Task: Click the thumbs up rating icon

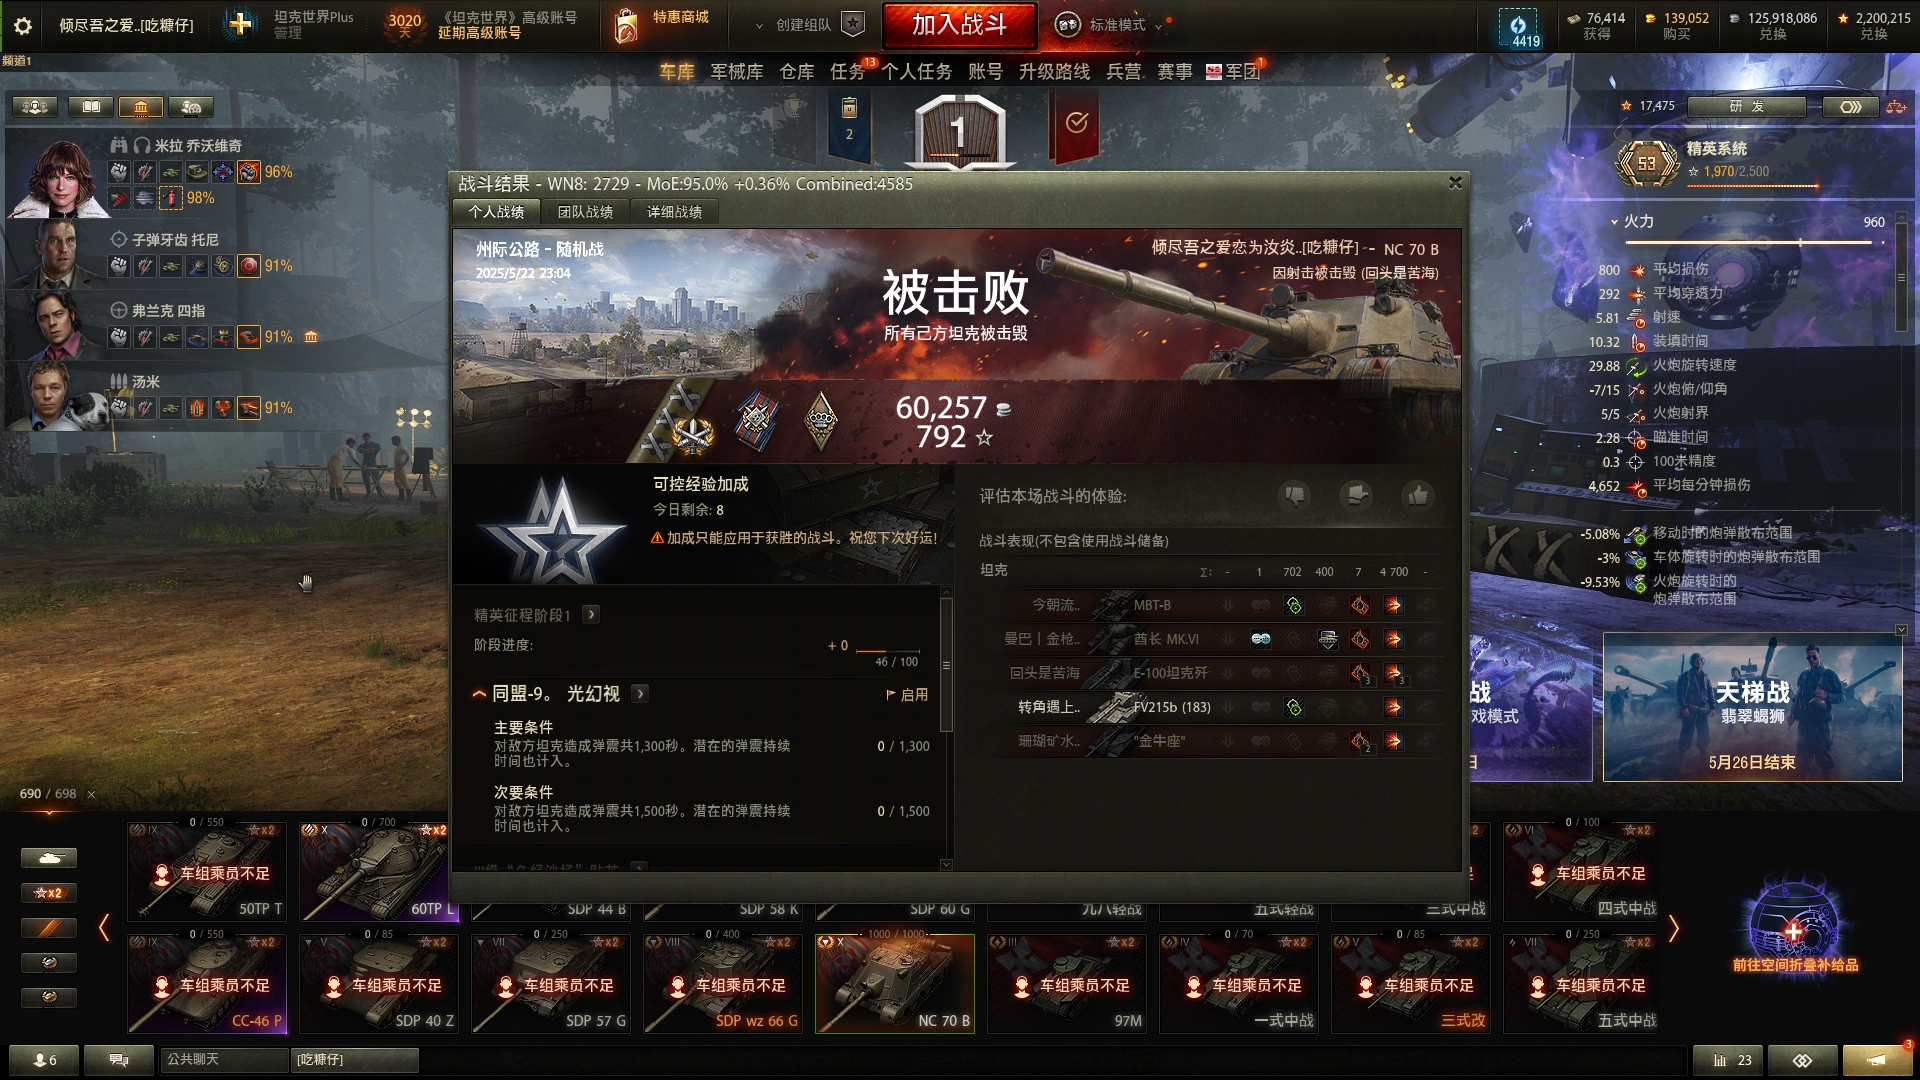Action: tap(1417, 495)
